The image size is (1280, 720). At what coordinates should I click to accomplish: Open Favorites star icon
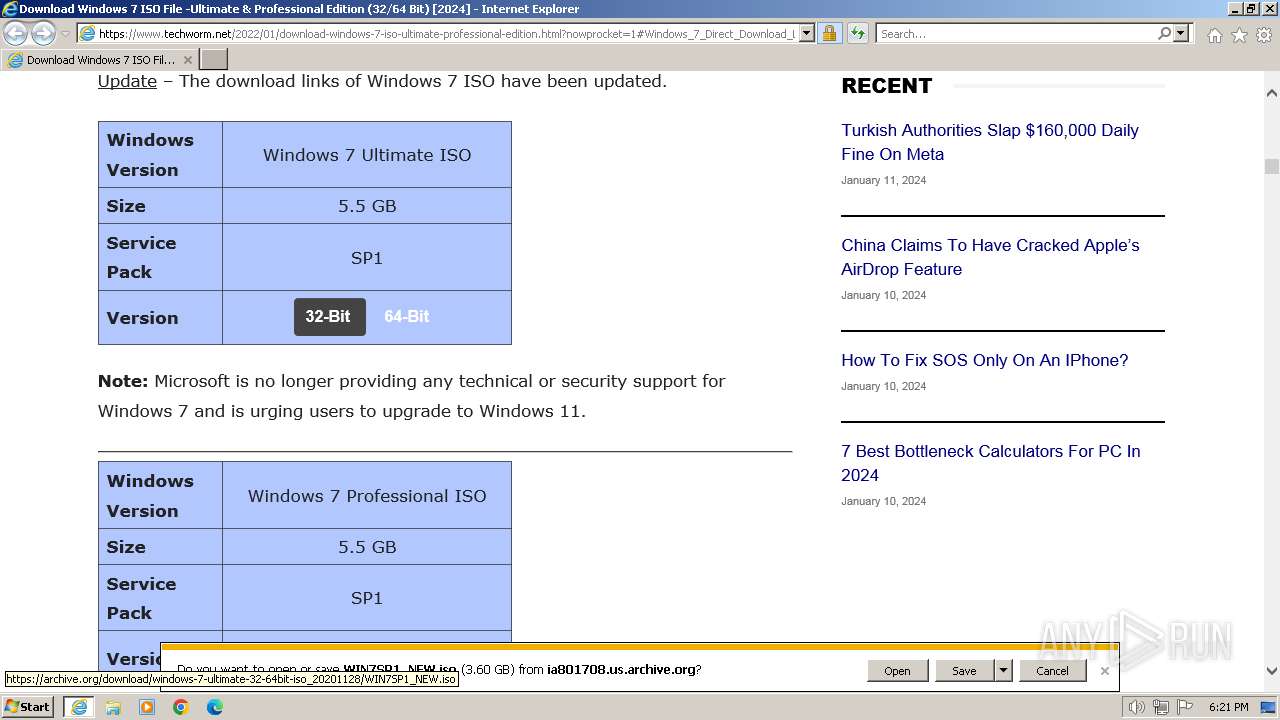pyautogui.click(x=1239, y=35)
